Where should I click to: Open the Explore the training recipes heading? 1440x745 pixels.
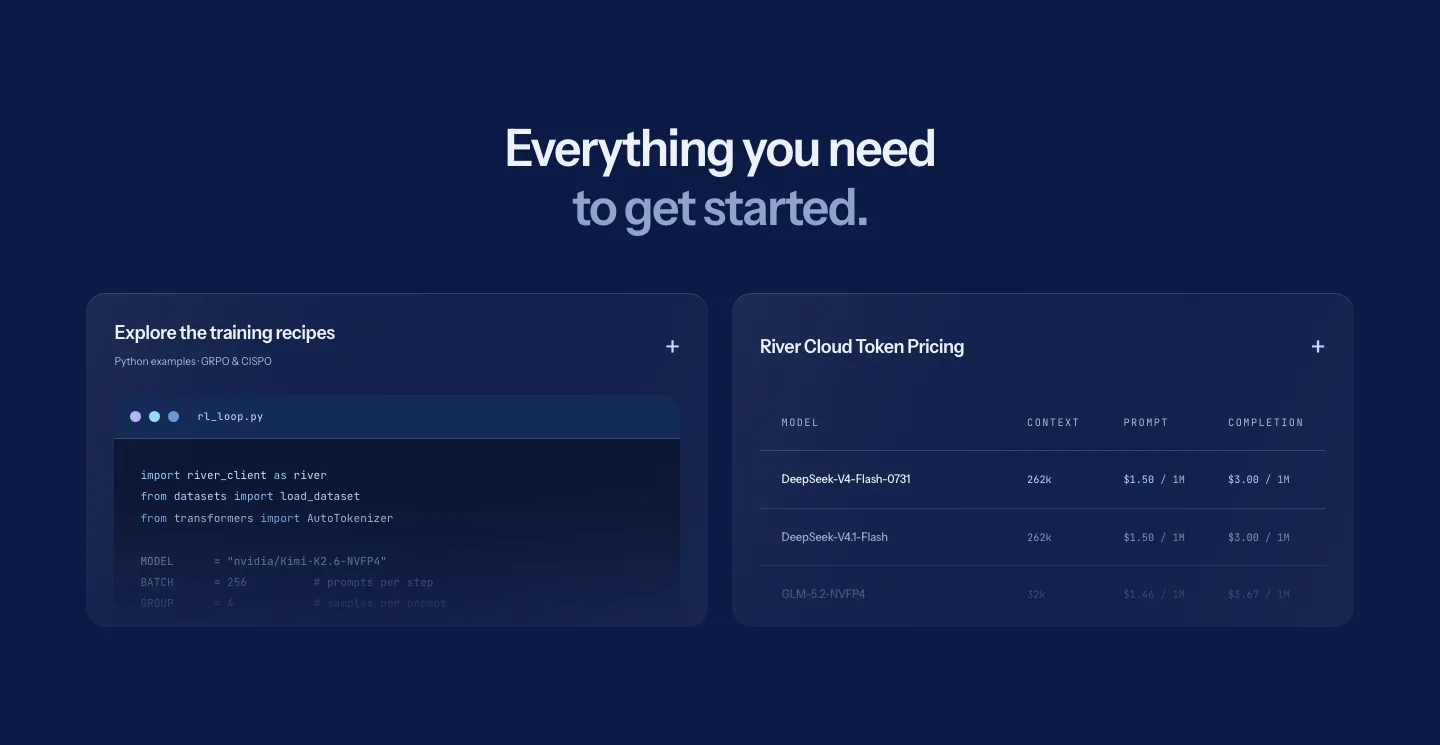pyautogui.click(x=225, y=333)
